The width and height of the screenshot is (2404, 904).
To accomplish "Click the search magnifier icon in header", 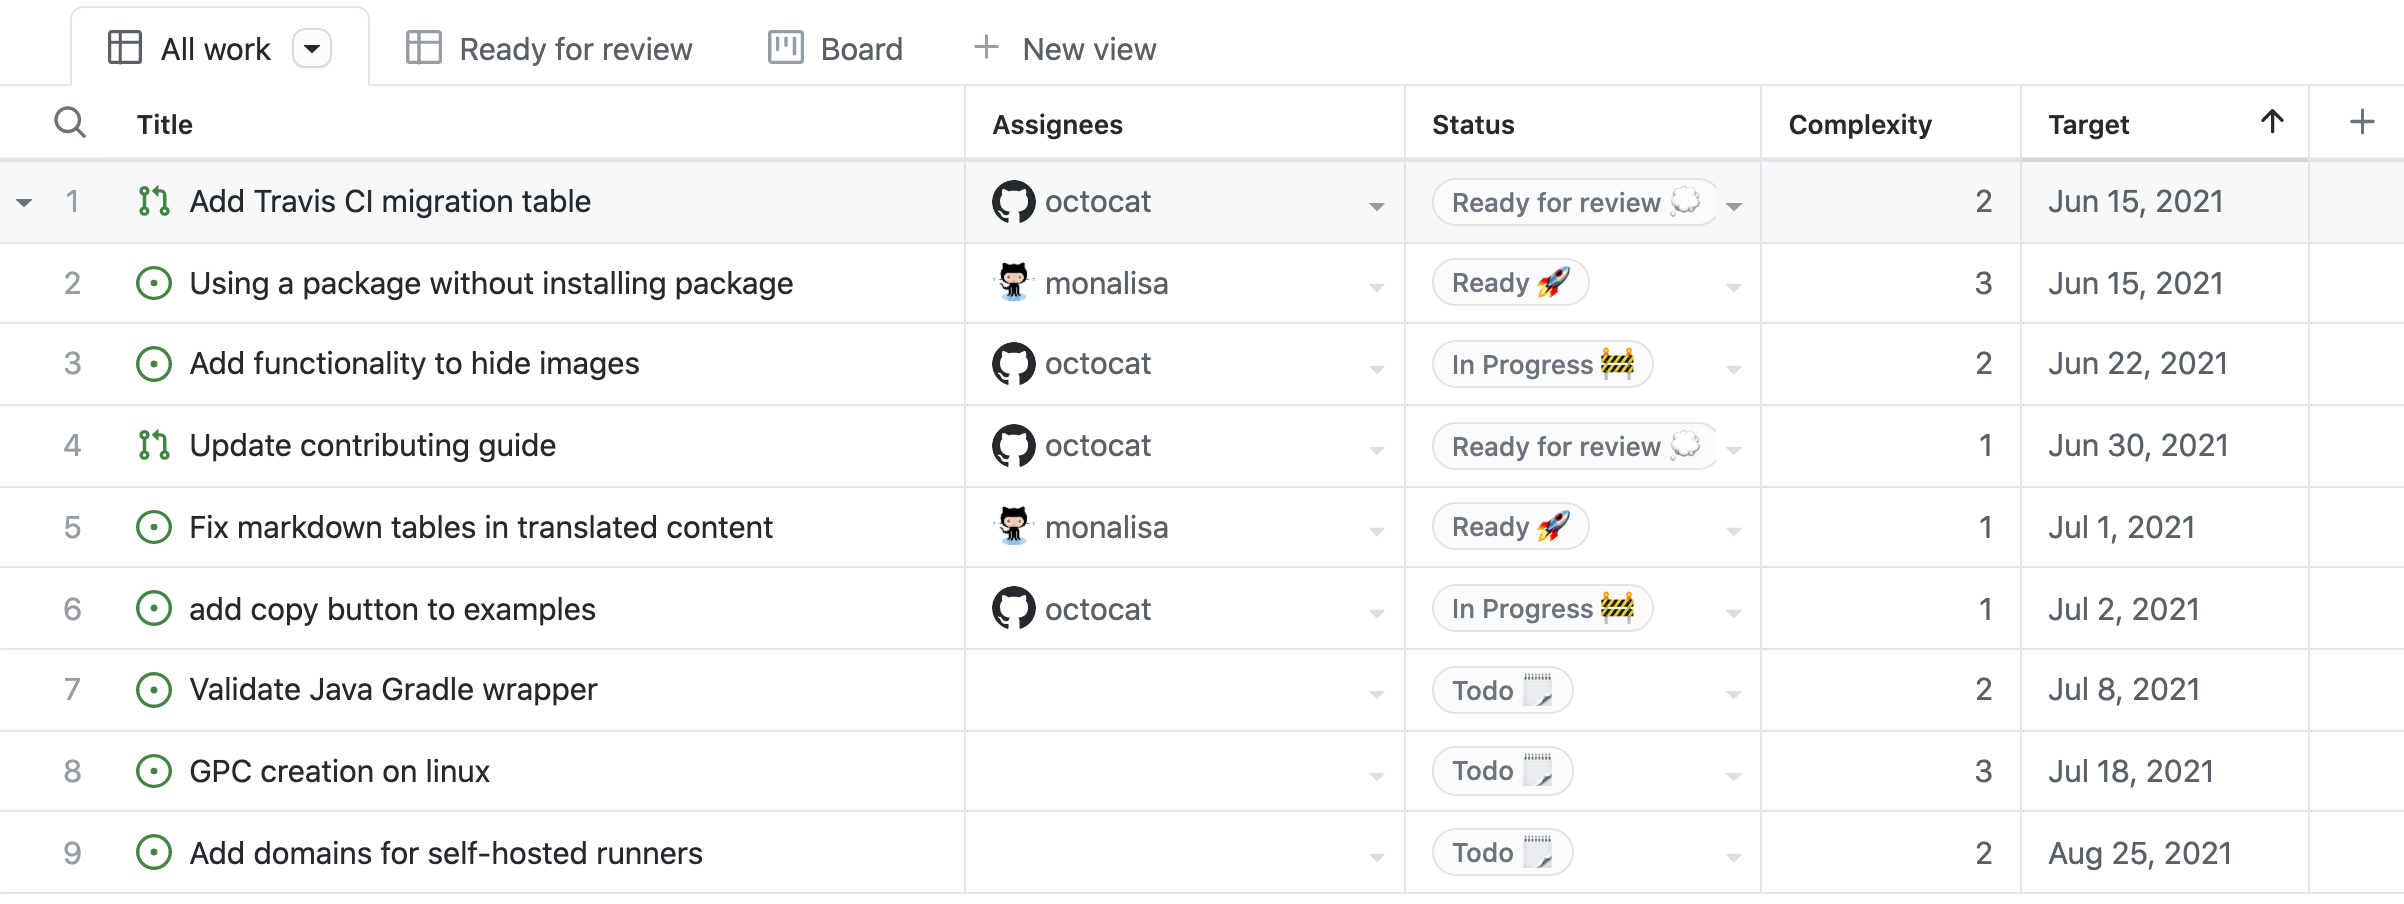I will 70,123.
